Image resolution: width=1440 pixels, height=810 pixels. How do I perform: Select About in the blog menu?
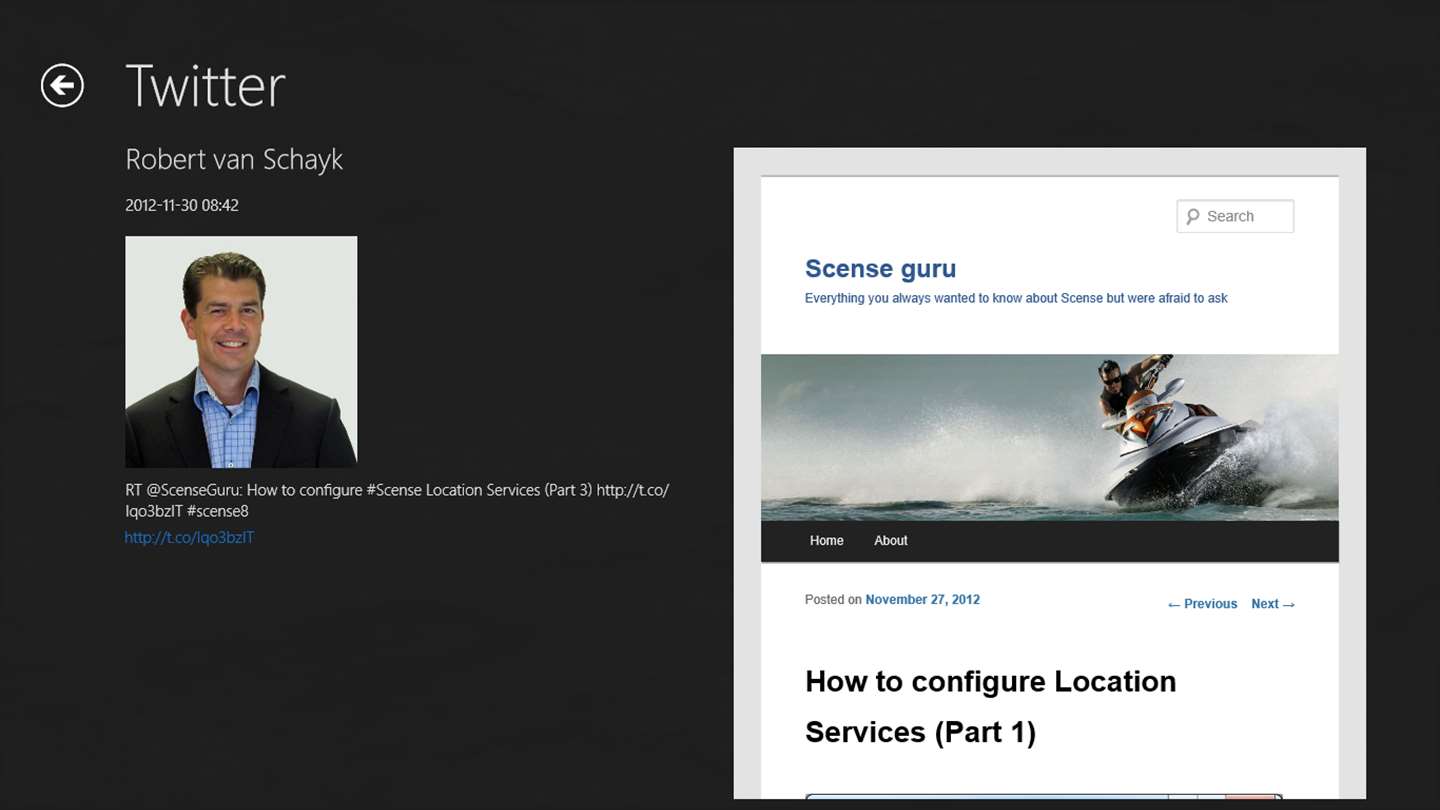point(891,540)
